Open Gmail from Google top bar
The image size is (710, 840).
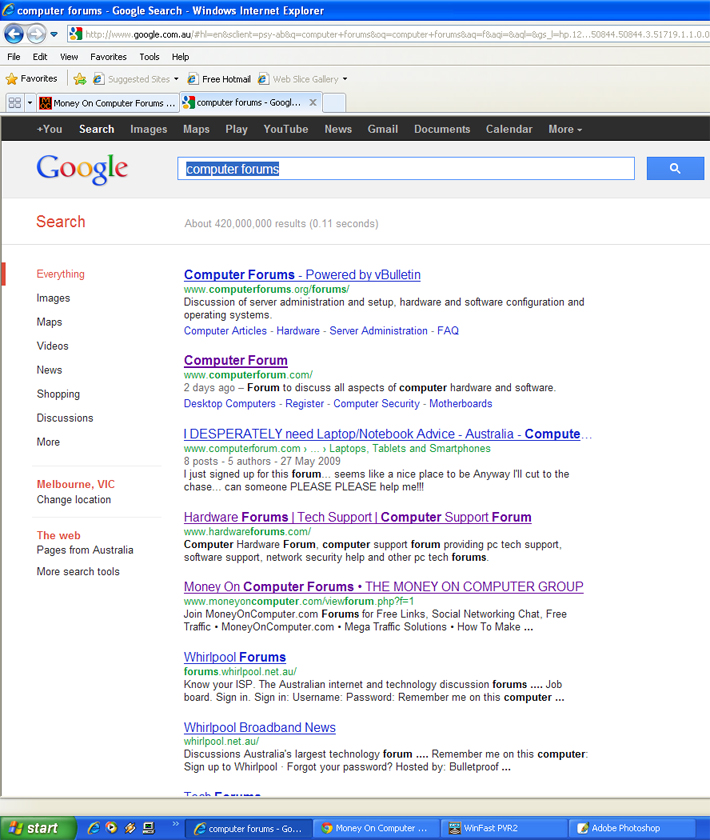point(383,129)
